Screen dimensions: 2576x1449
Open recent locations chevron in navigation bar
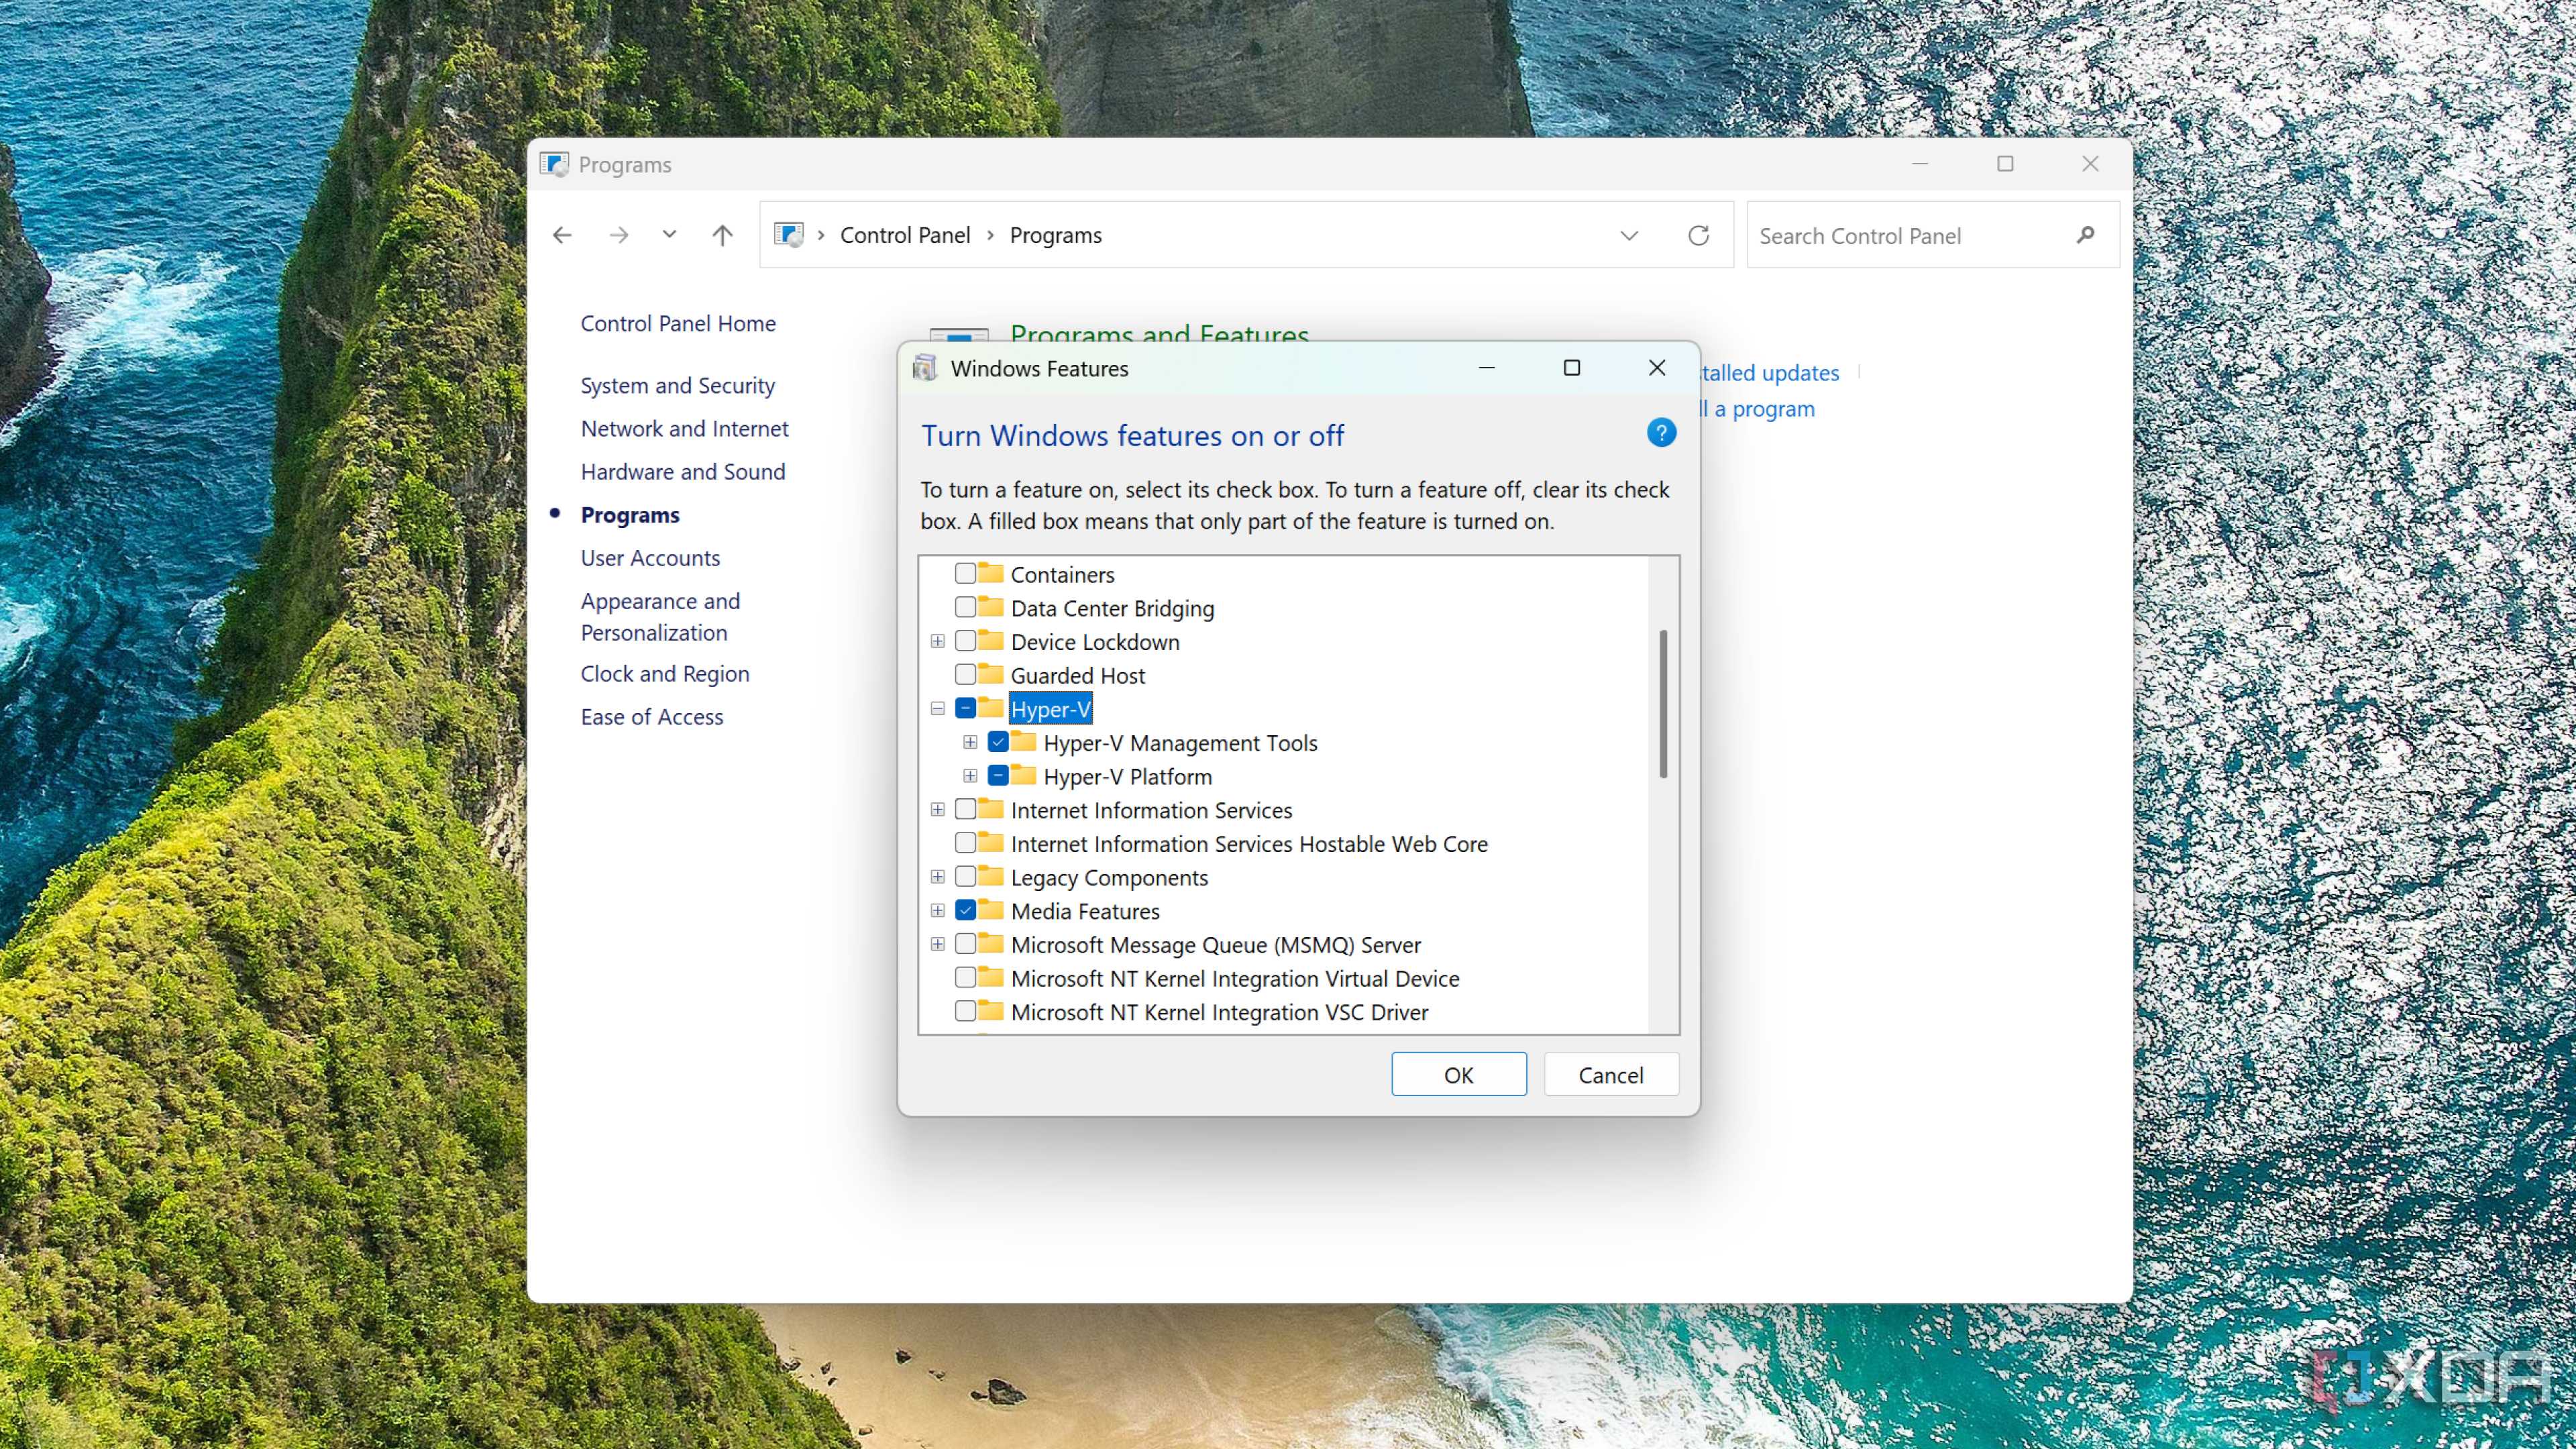[x=669, y=235]
